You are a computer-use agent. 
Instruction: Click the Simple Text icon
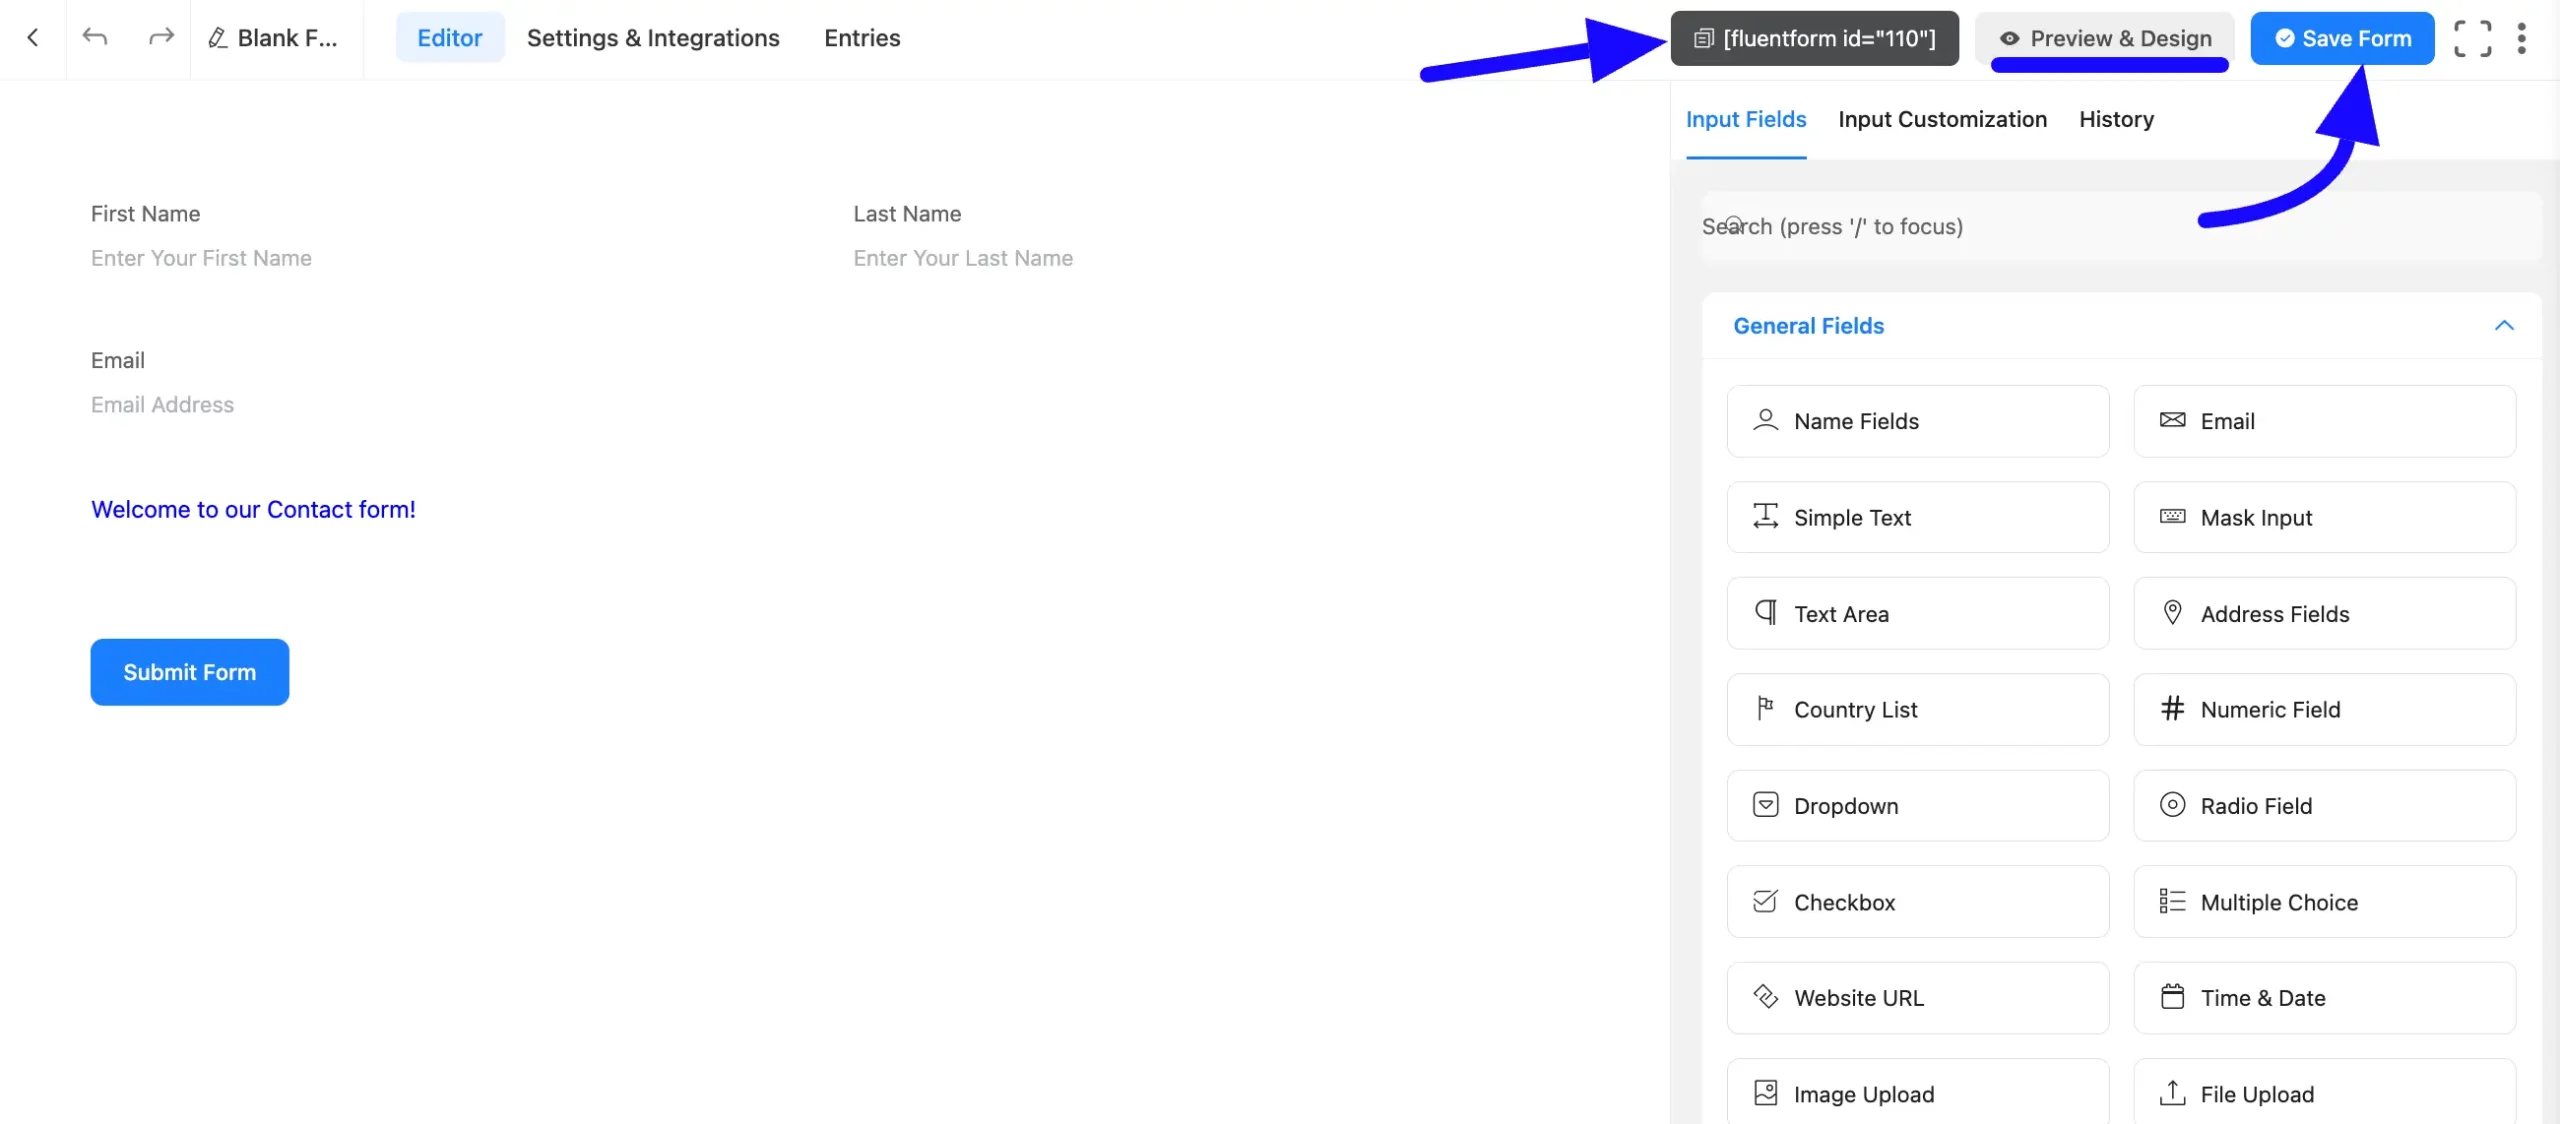(1765, 517)
